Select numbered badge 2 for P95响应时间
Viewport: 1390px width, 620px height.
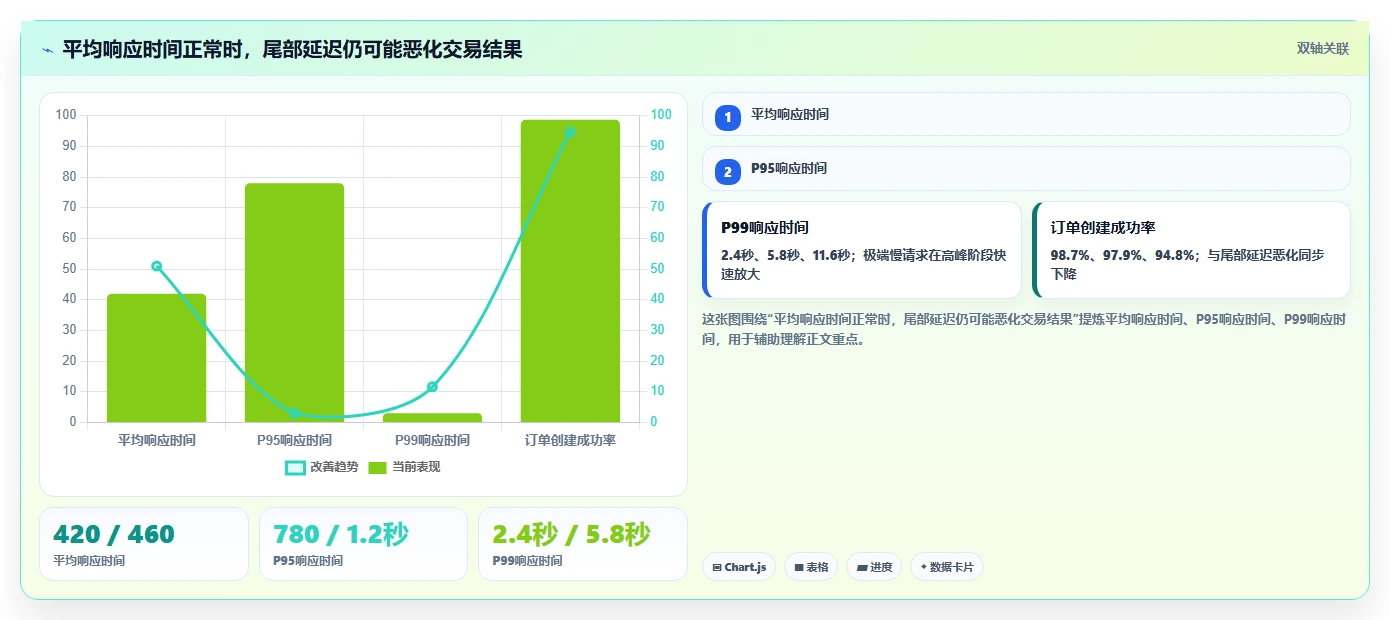pyautogui.click(x=728, y=172)
